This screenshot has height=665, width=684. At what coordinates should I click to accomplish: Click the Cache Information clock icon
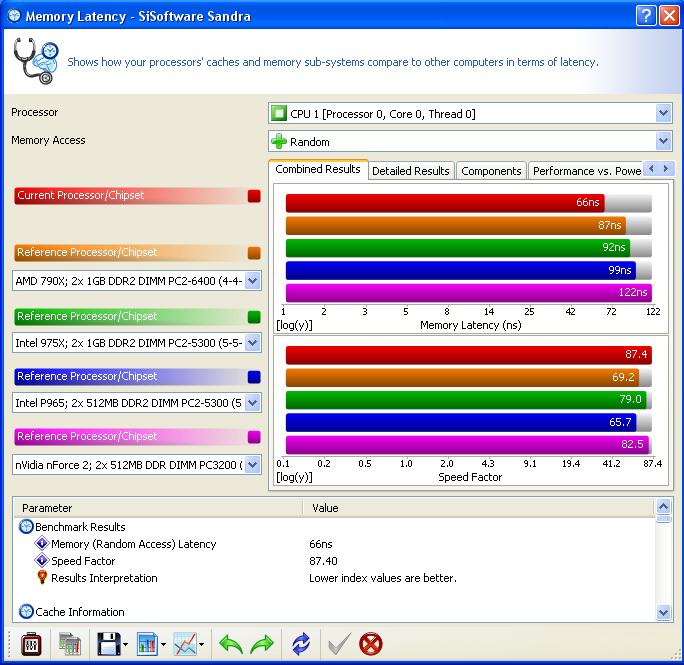(x=26, y=611)
